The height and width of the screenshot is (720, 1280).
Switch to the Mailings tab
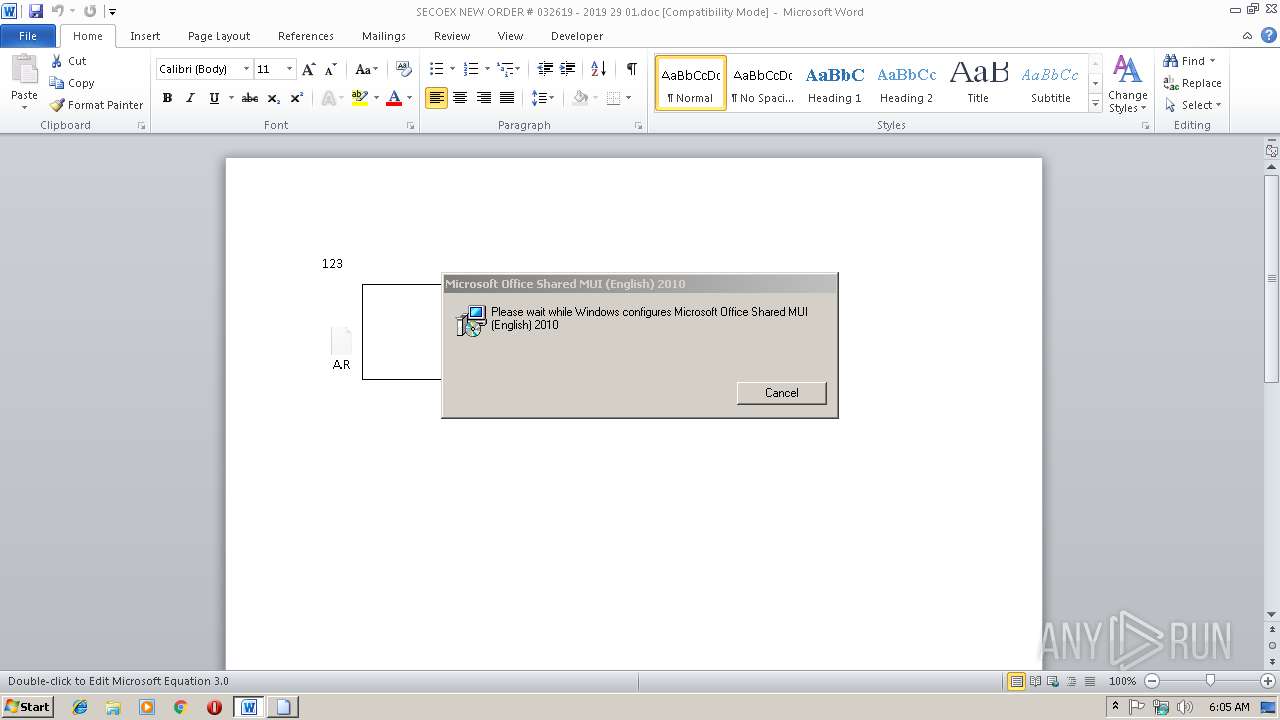coord(384,36)
